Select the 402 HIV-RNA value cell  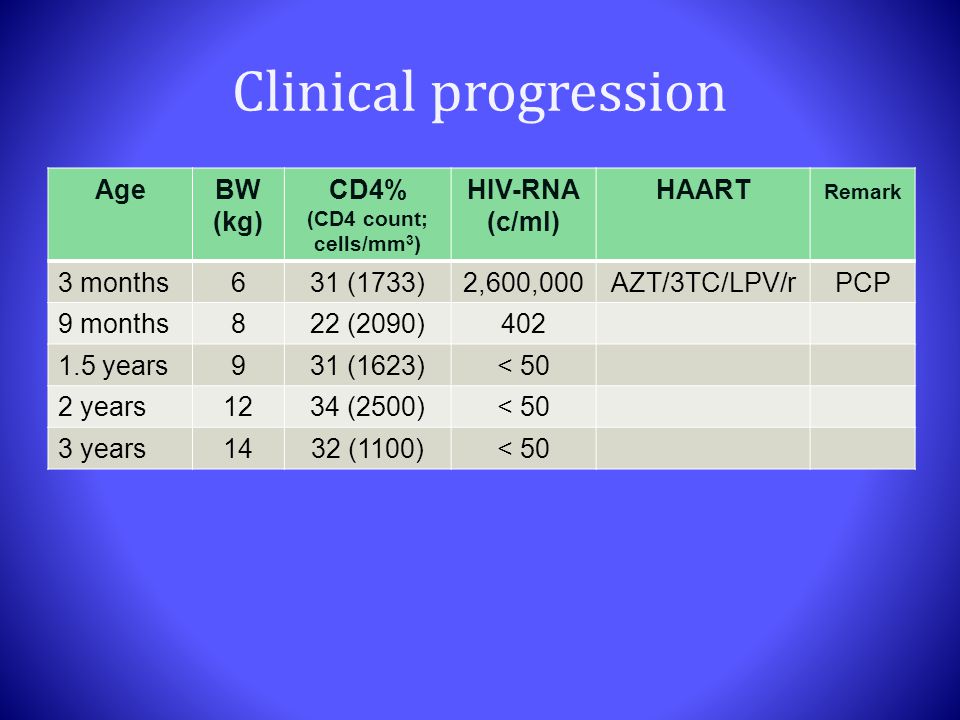click(523, 323)
